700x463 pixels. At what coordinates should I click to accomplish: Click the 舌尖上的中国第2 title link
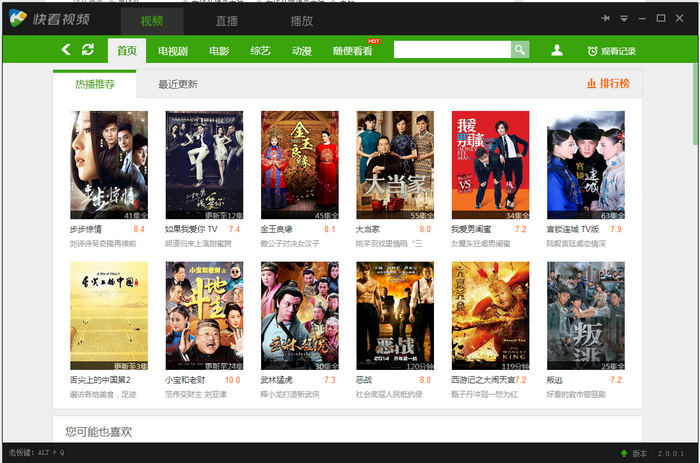pyautogui.click(x=100, y=380)
